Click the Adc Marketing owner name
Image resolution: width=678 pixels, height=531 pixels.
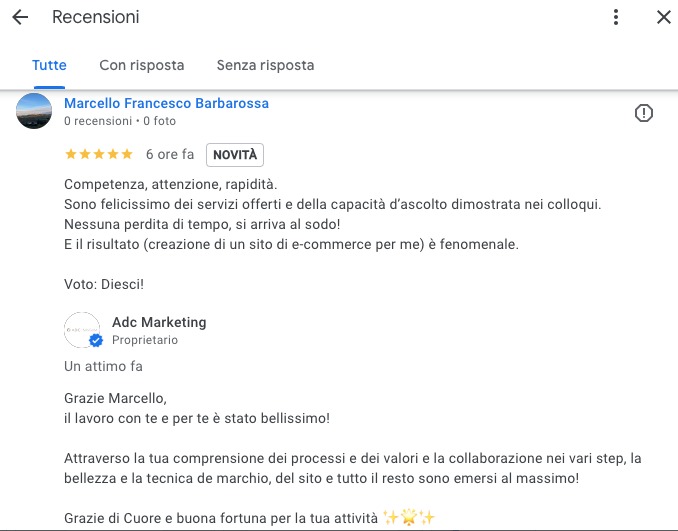[x=159, y=322]
